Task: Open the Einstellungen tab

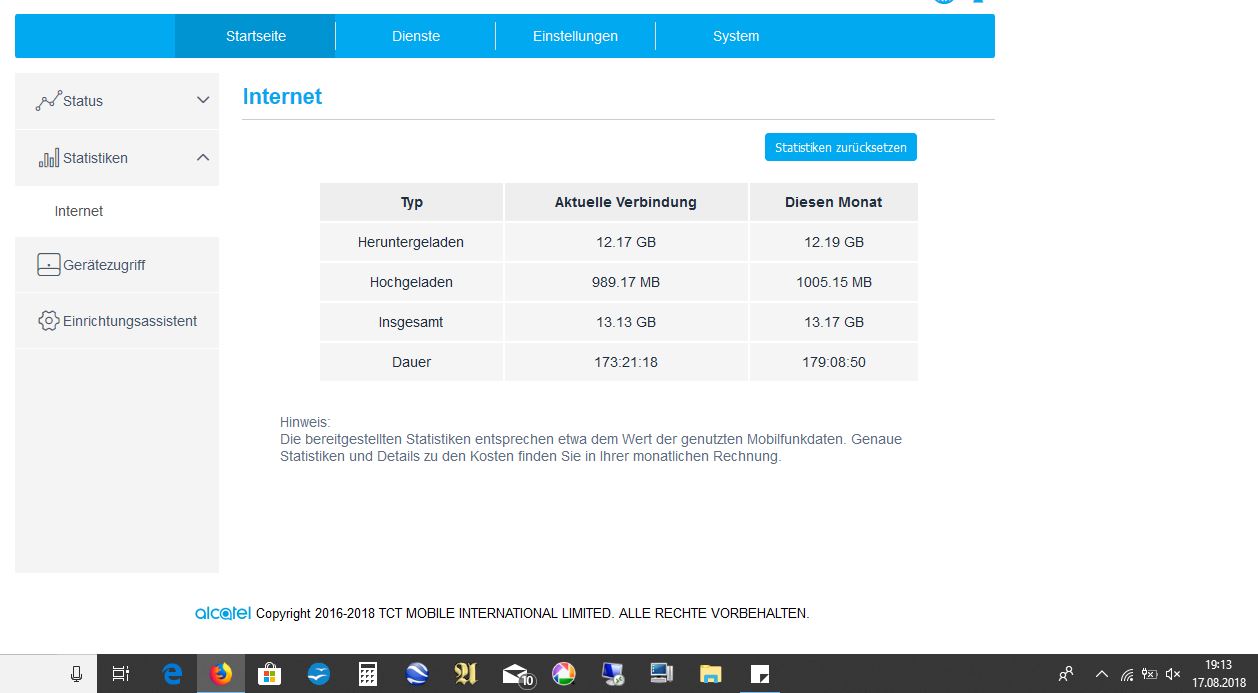Action: click(575, 36)
